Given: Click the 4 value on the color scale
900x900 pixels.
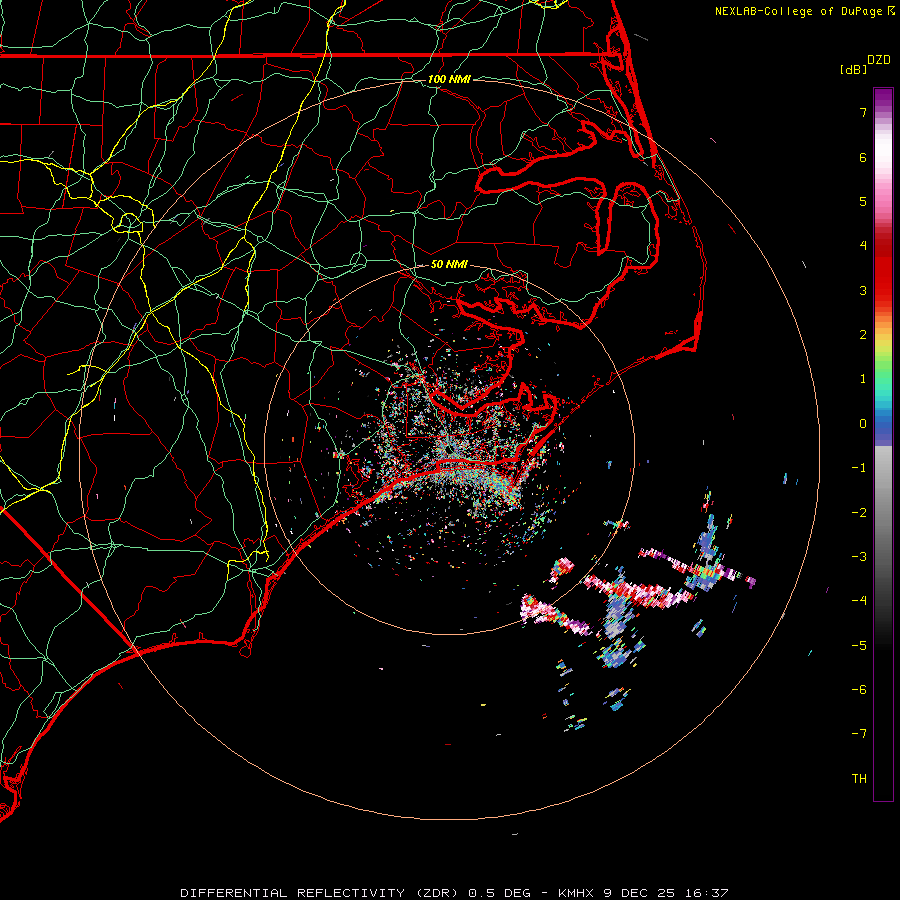Looking at the screenshot, I should tap(863, 246).
